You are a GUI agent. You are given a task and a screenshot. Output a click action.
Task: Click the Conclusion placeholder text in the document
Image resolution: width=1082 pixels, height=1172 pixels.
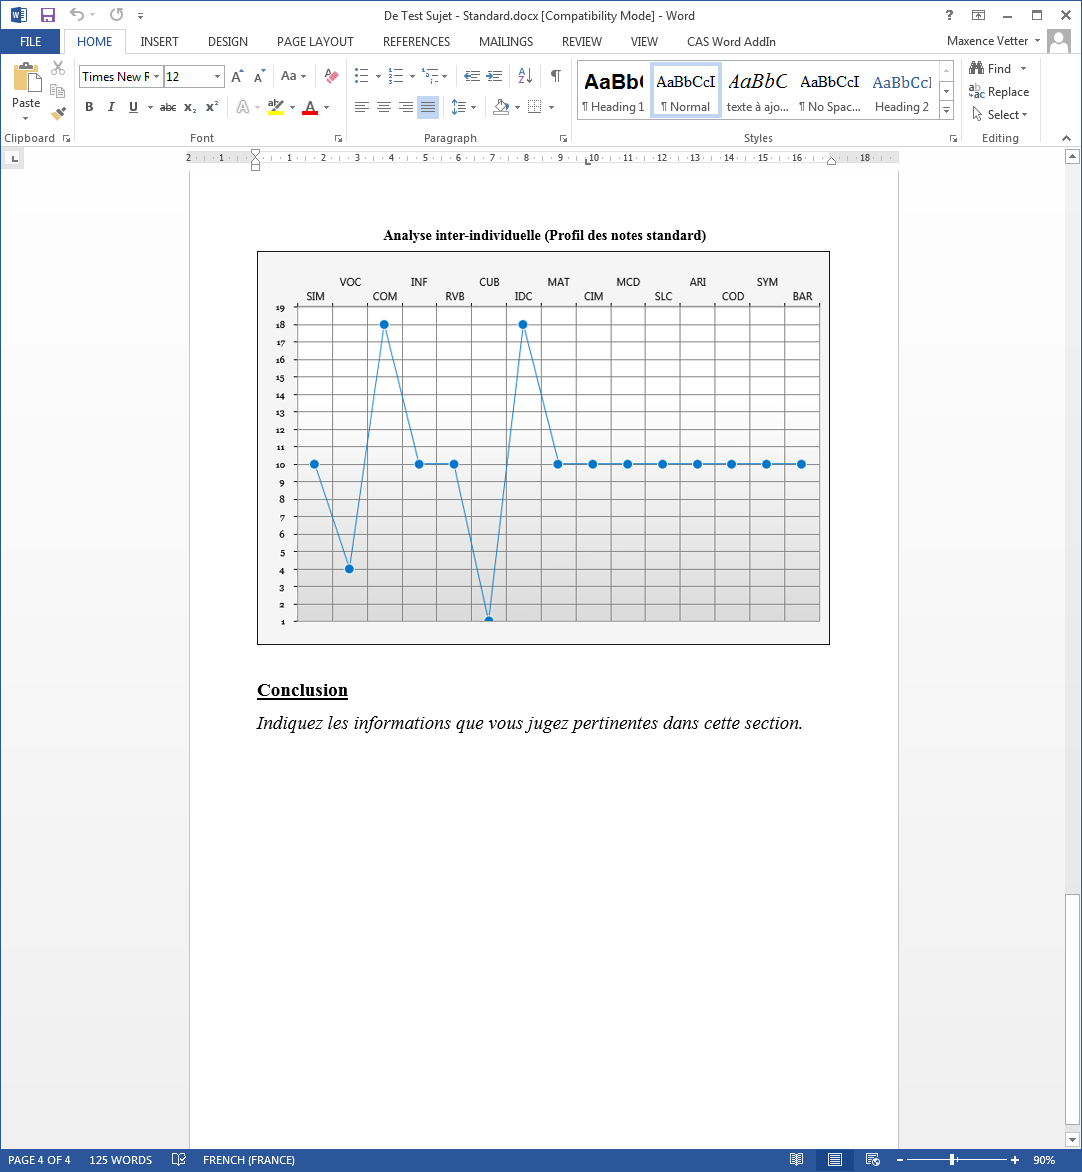[x=529, y=723]
